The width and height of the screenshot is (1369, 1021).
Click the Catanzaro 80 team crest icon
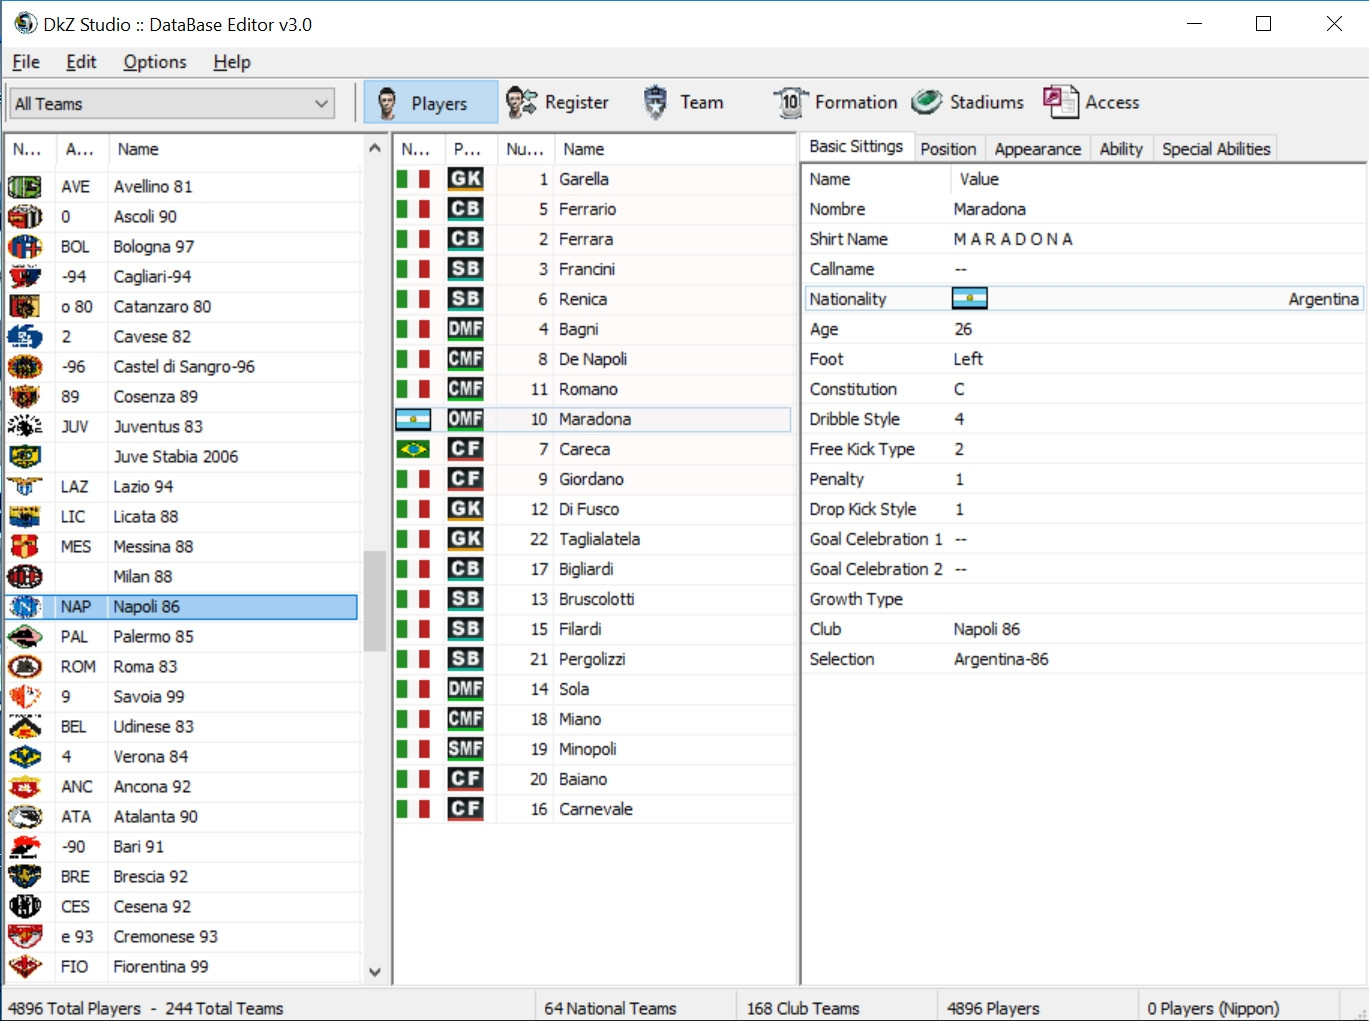click(x=25, y=307)
